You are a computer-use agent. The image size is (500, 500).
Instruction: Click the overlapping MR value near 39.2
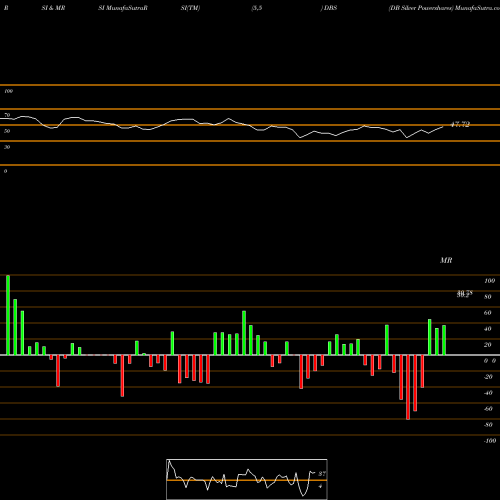pyautogui.click(x=465, y=294)
